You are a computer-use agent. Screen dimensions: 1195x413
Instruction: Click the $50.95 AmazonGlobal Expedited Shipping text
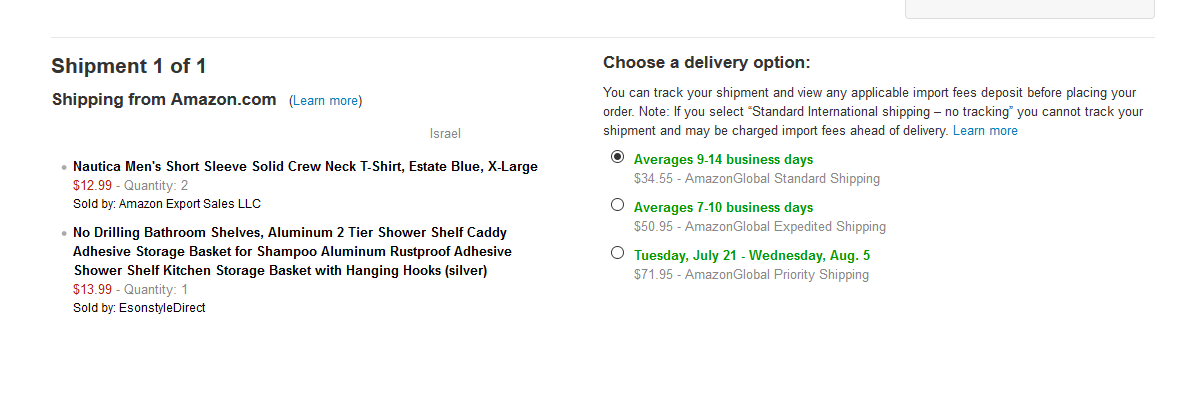click(x=759, y=227)
